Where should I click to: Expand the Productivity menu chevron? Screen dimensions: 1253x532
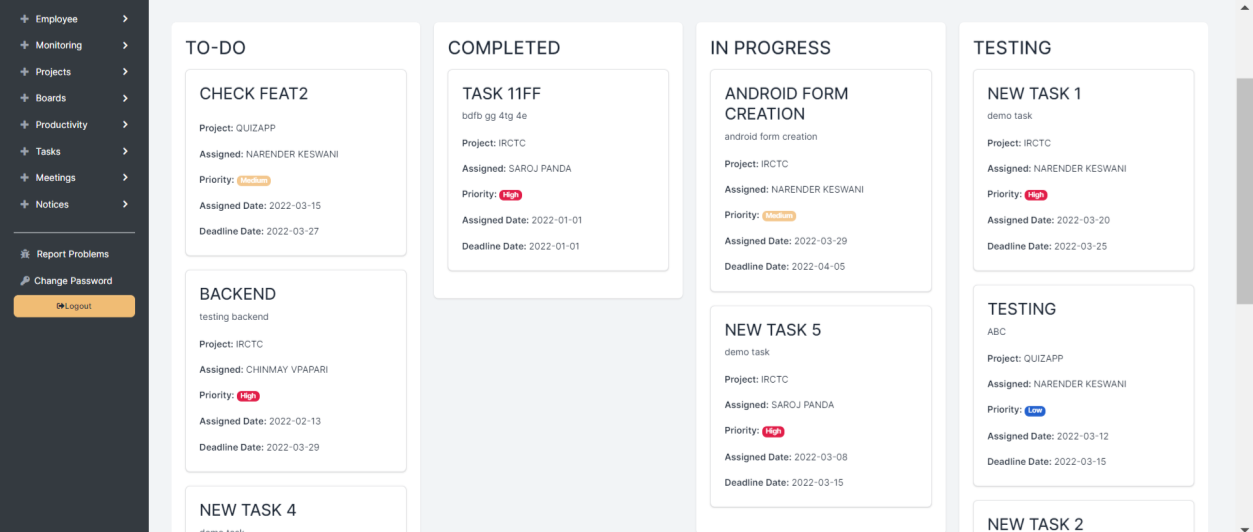(x=125, y=125)
